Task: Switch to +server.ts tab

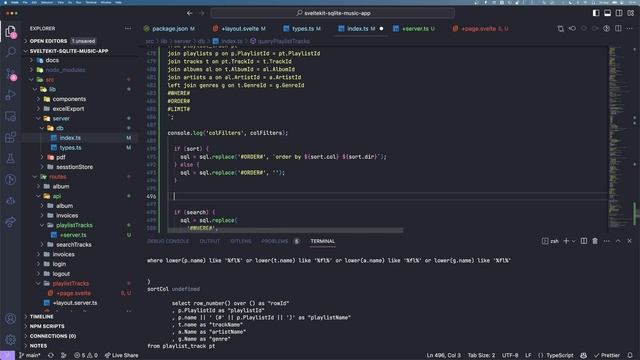Action: click(416, 29)
